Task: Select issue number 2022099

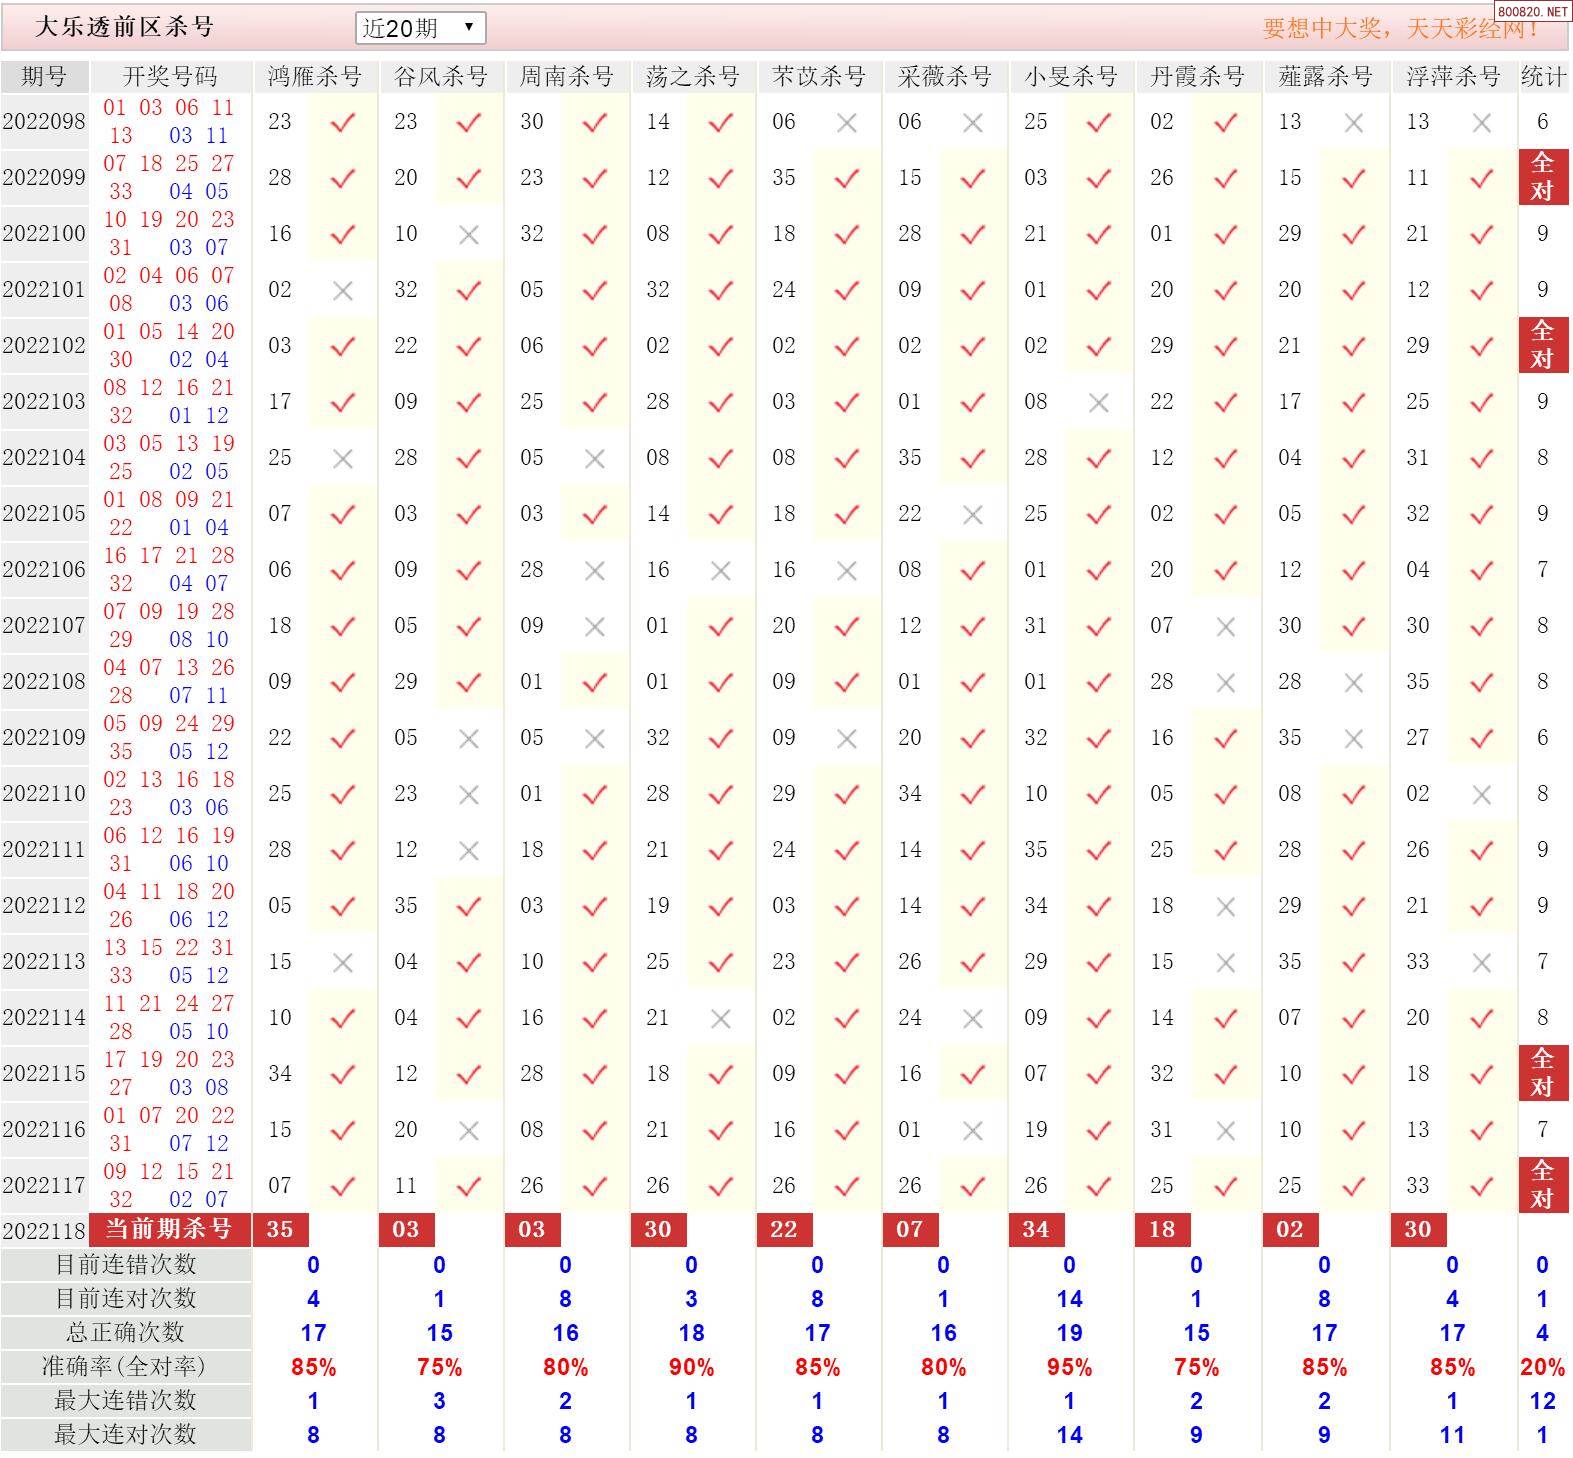Action: tap(44, 177)
